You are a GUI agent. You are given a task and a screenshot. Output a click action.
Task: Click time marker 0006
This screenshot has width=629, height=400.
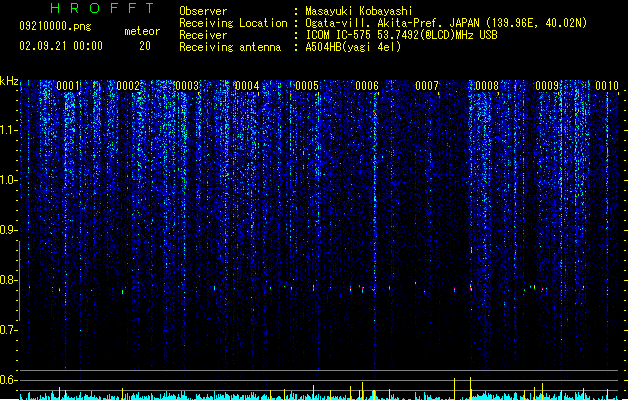pyautogui.click(x=367, y=86)
